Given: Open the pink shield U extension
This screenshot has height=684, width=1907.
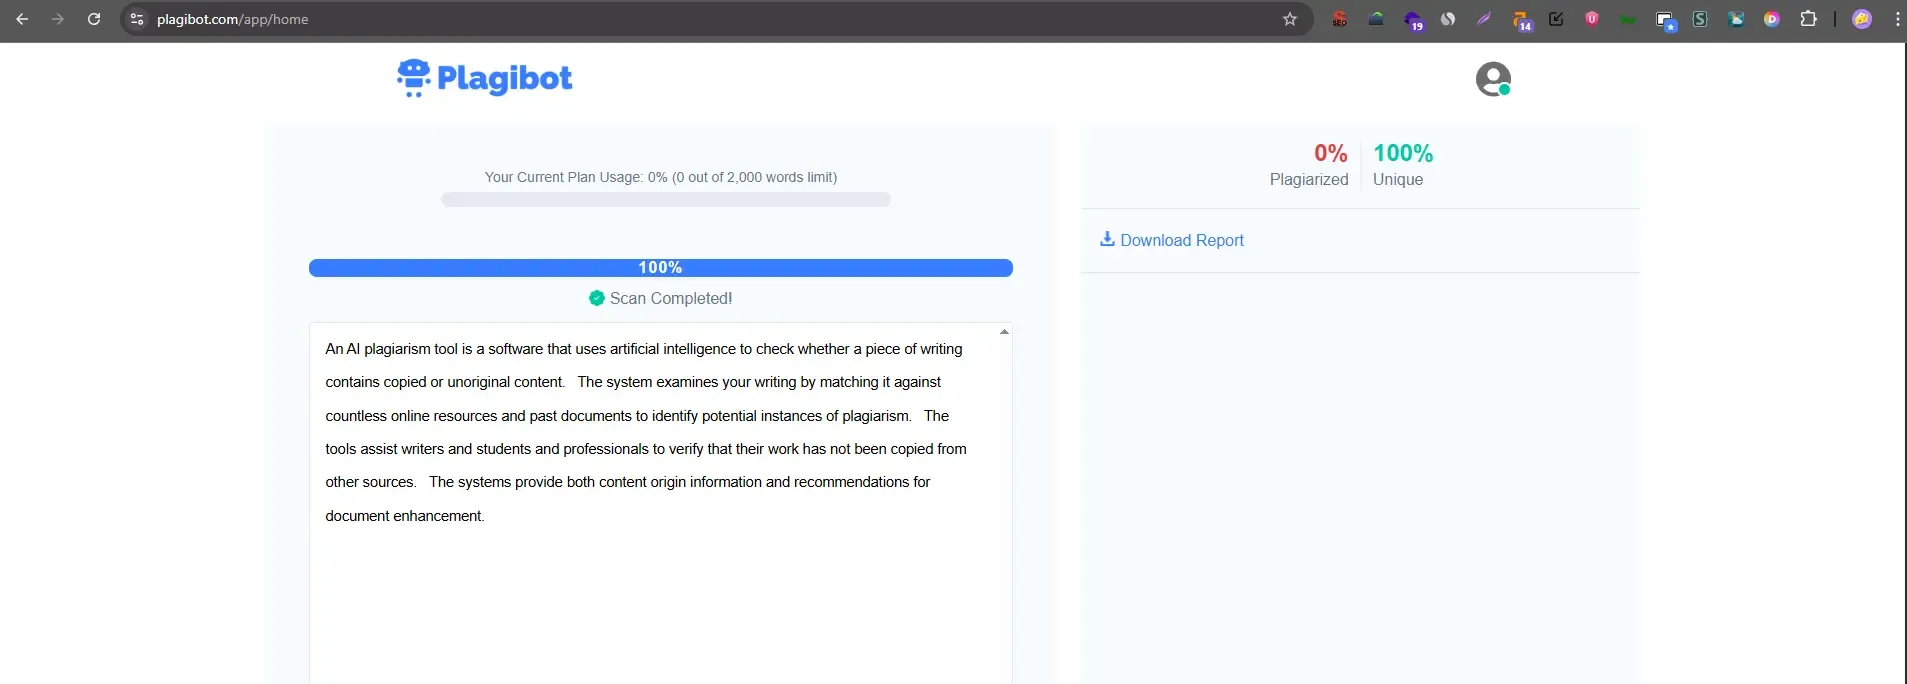Looking at the screenshot, I should [1592, 19].
